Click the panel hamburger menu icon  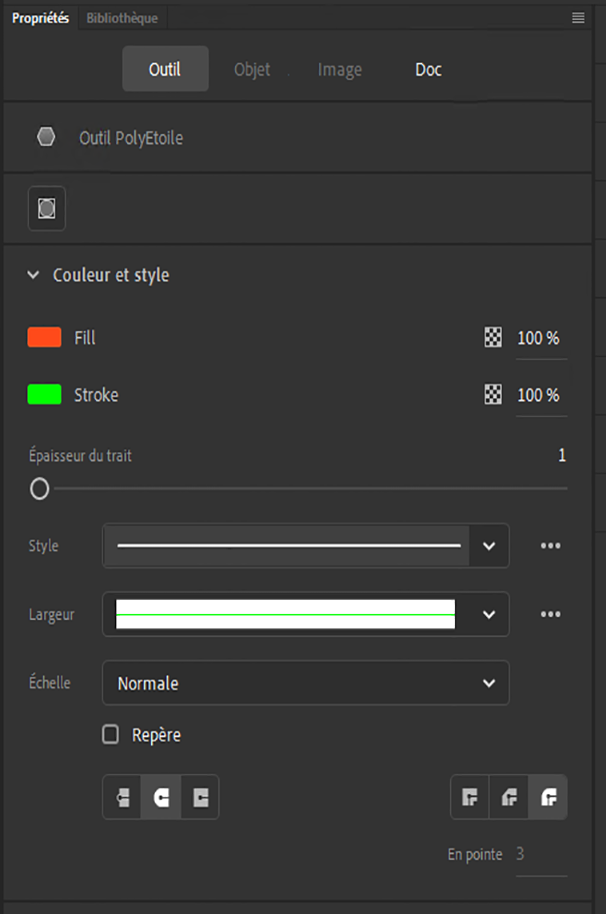coord(578,18)
